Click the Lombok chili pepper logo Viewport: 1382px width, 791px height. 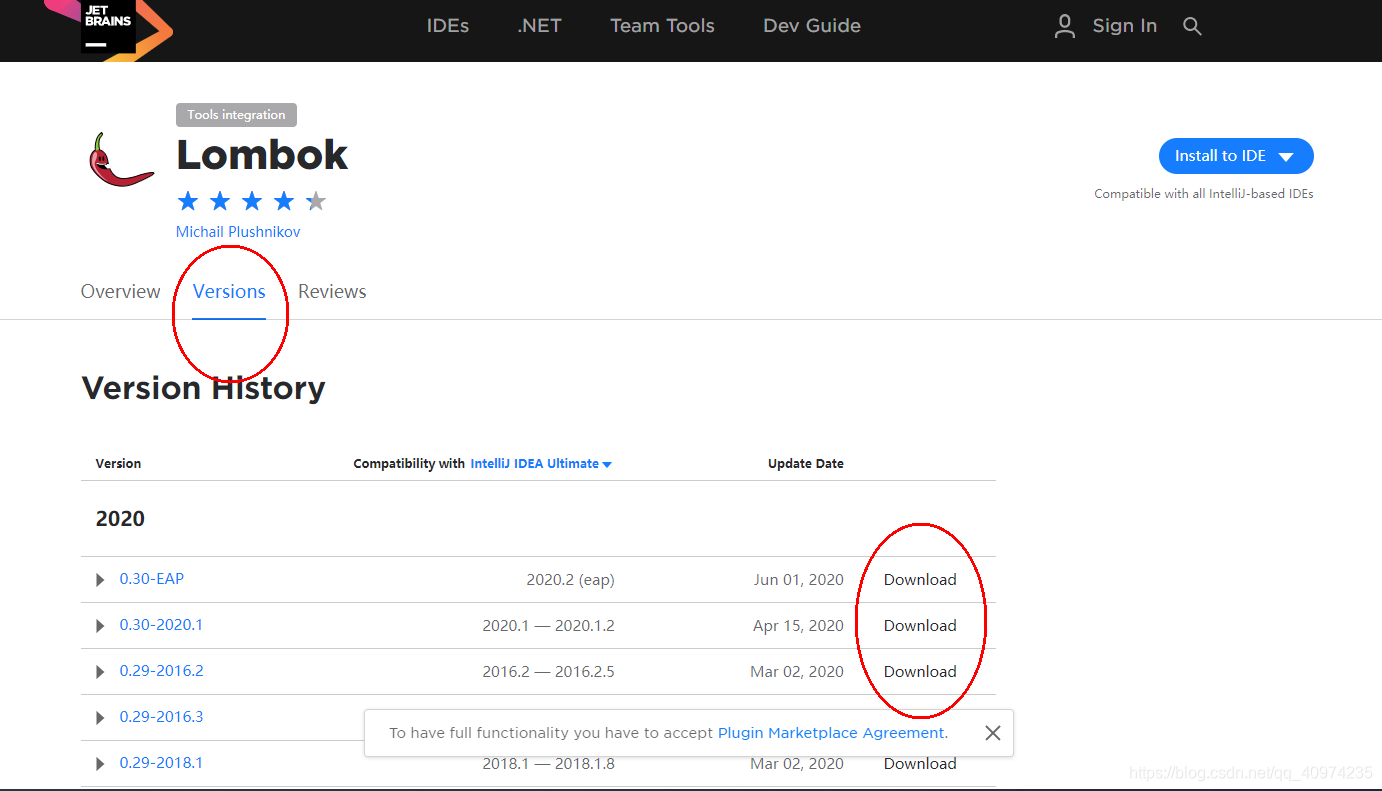120,160
